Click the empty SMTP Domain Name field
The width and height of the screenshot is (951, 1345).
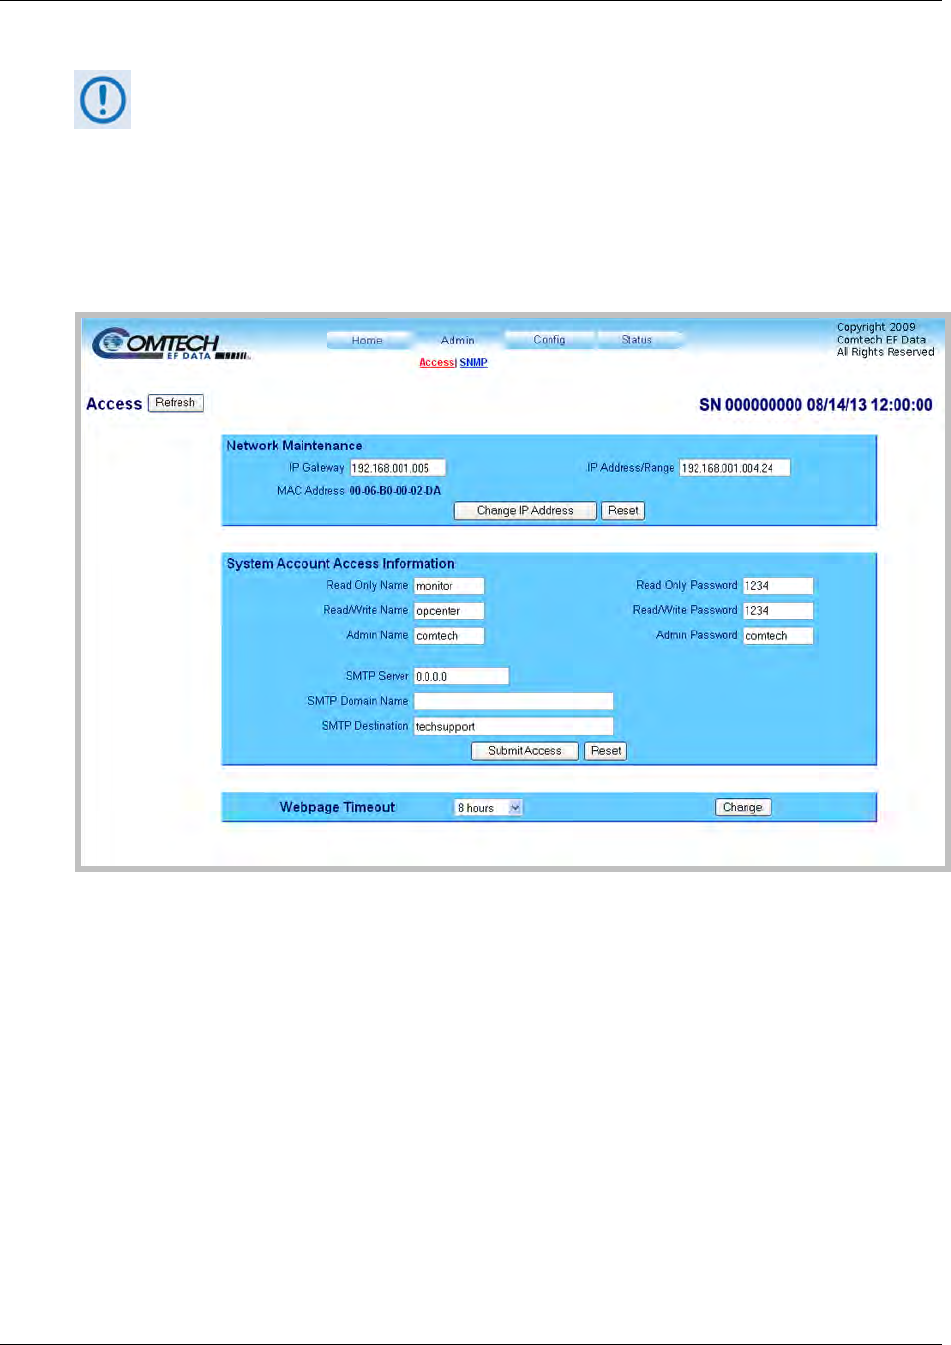pyautogui.click(x=514, y=702)
